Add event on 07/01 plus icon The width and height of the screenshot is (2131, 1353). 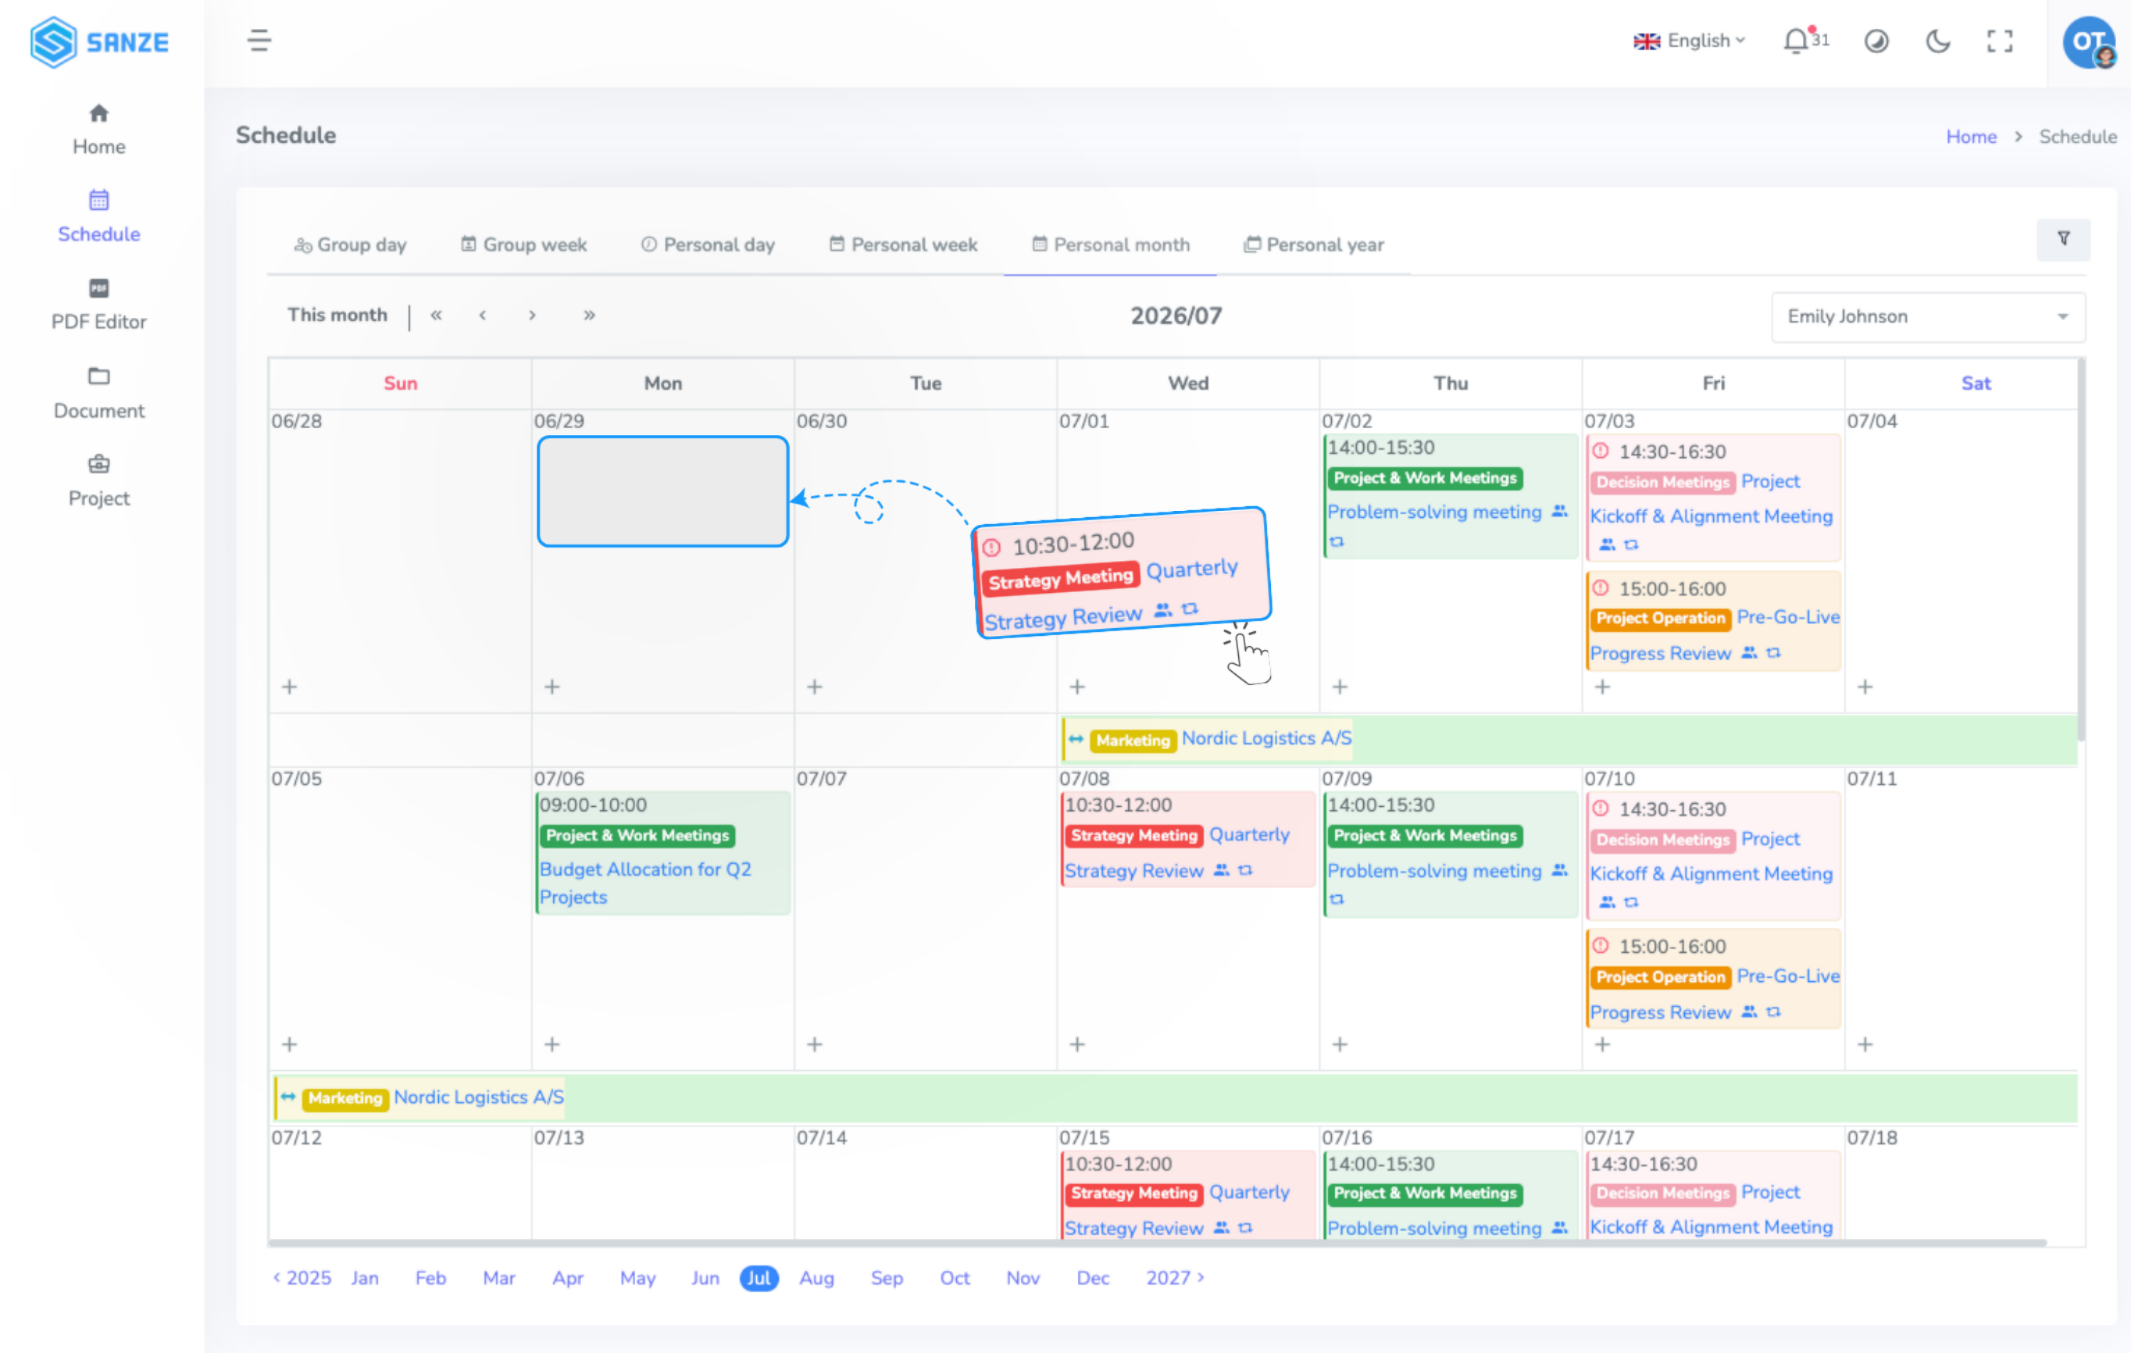point(1077,687)
